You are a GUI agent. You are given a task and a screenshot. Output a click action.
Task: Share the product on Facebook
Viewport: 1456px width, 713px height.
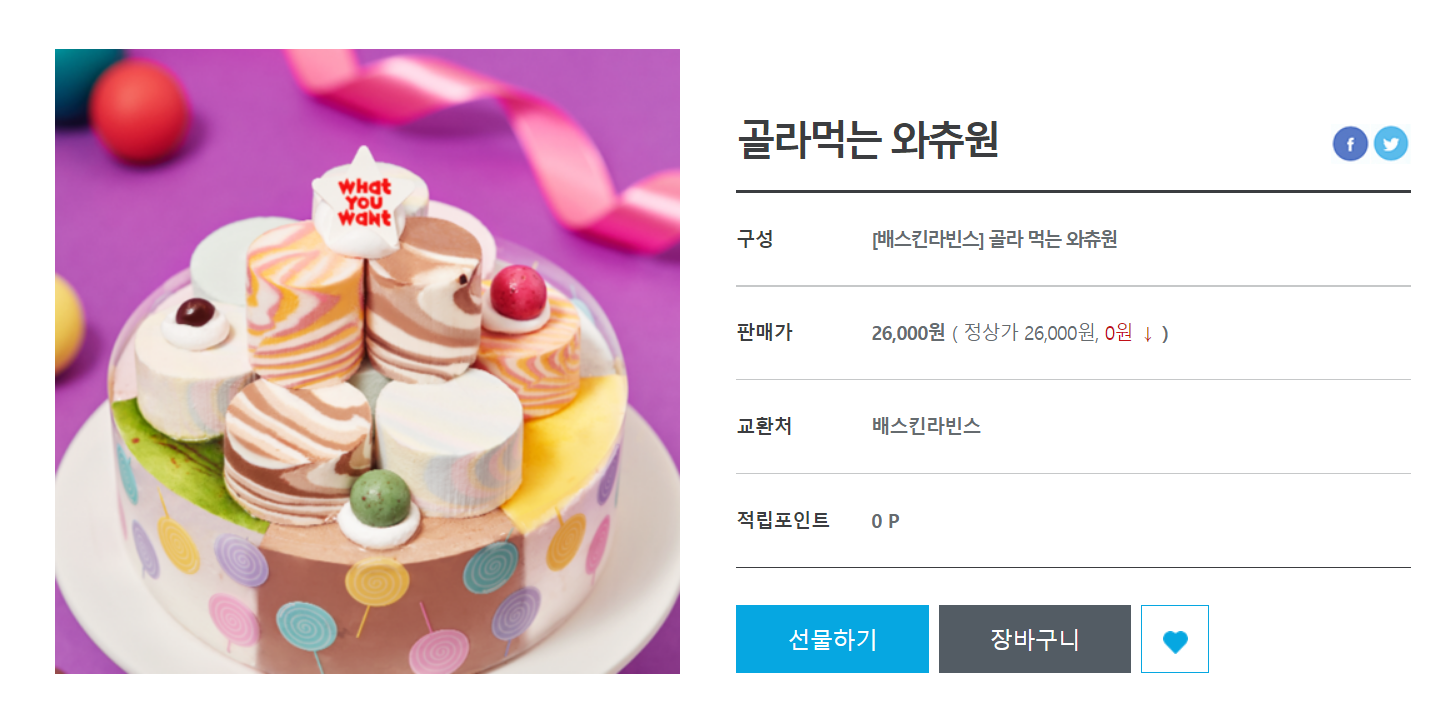tap(1350, 144)
